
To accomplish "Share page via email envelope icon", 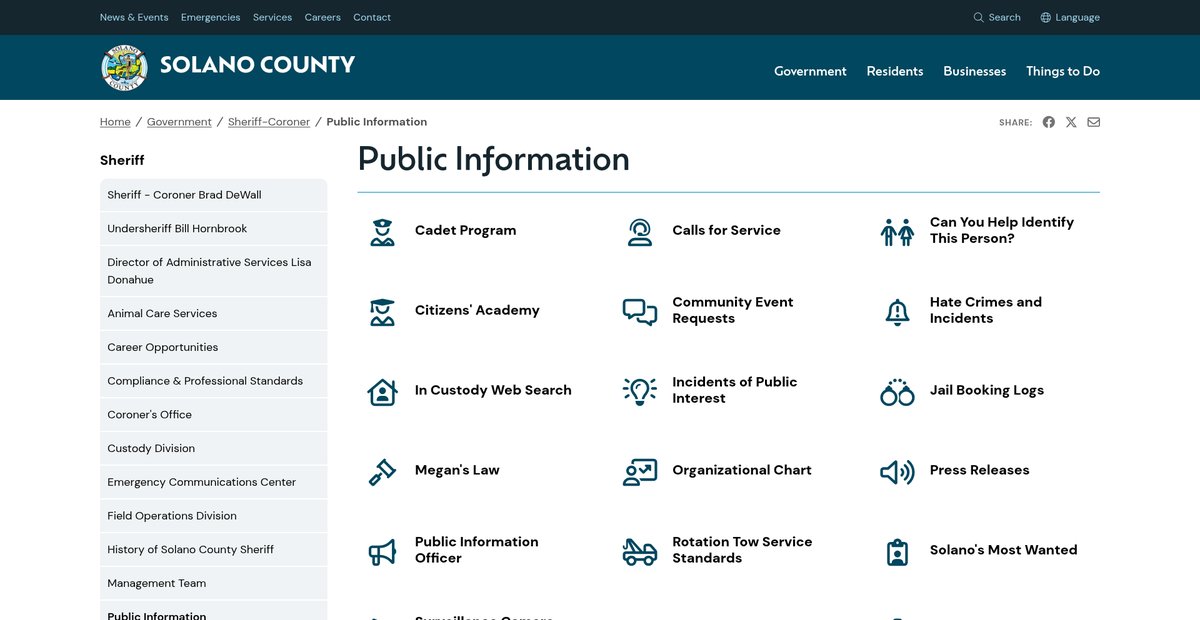I will click(1094, 122).
